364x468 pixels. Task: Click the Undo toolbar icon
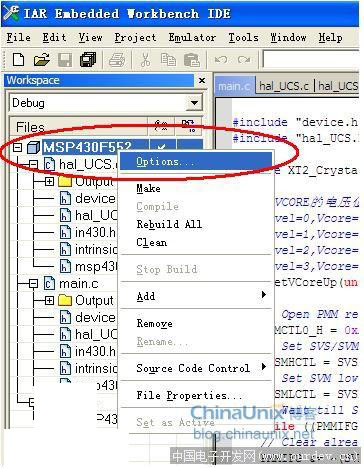(x=221, y=60)
